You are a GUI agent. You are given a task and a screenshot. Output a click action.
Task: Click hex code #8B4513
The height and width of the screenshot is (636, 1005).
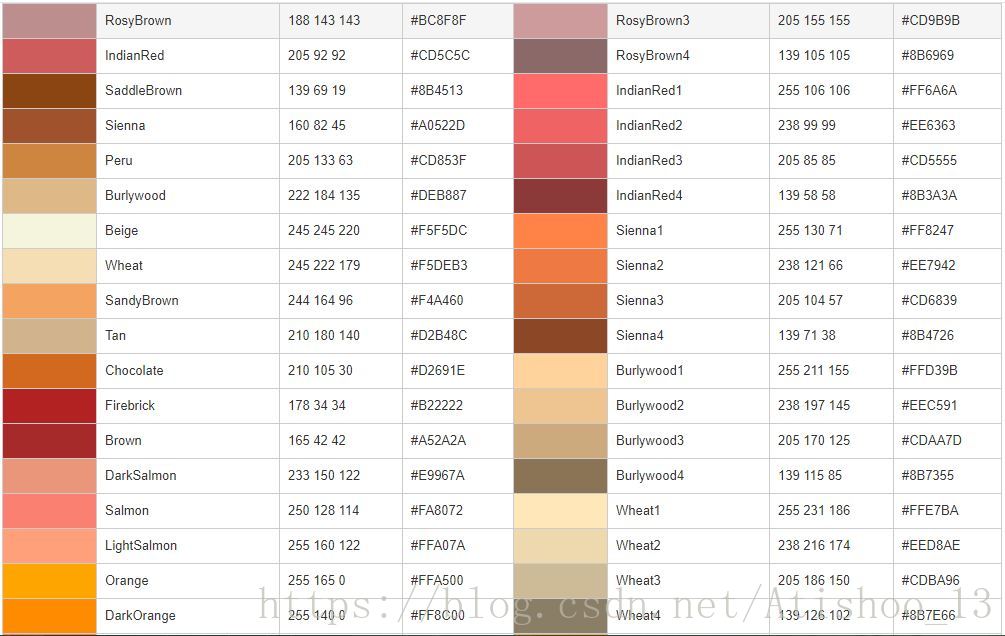click(436, 90)
